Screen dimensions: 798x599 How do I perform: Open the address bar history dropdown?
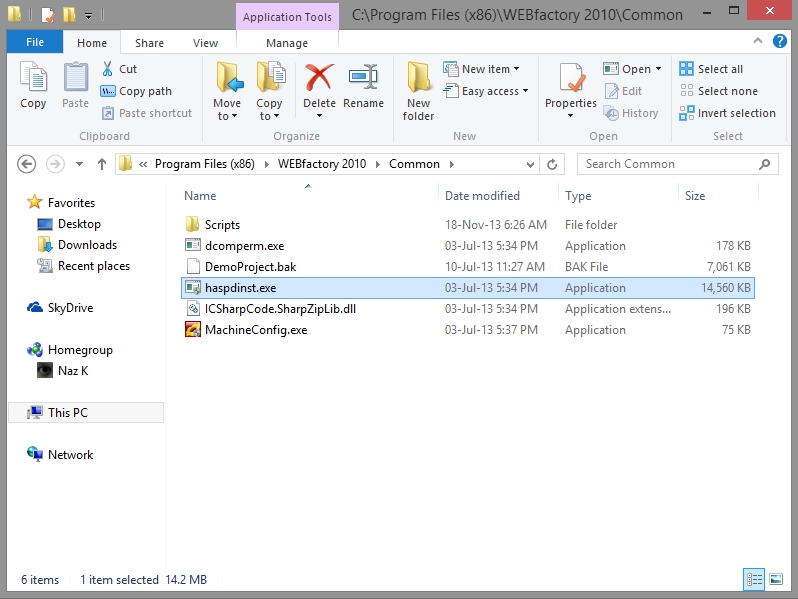tap(530, 164)
